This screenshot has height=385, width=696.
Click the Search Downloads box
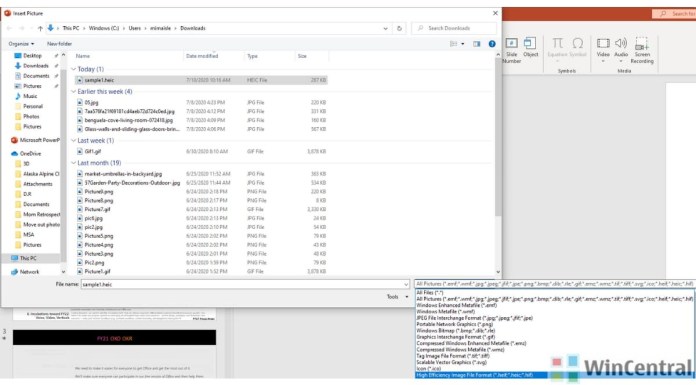point(454,28)
